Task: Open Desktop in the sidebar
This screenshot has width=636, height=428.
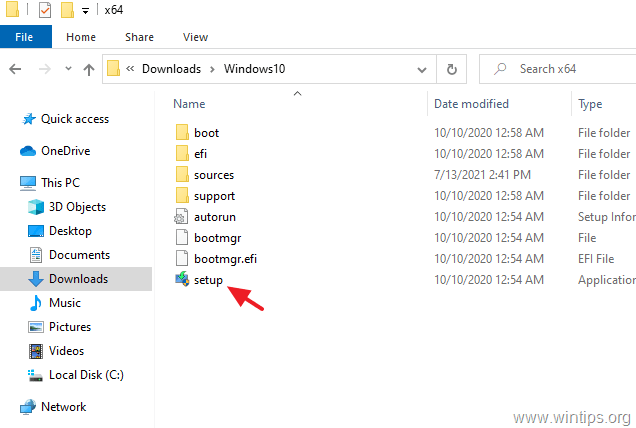Action: click(x=70, y=231)
